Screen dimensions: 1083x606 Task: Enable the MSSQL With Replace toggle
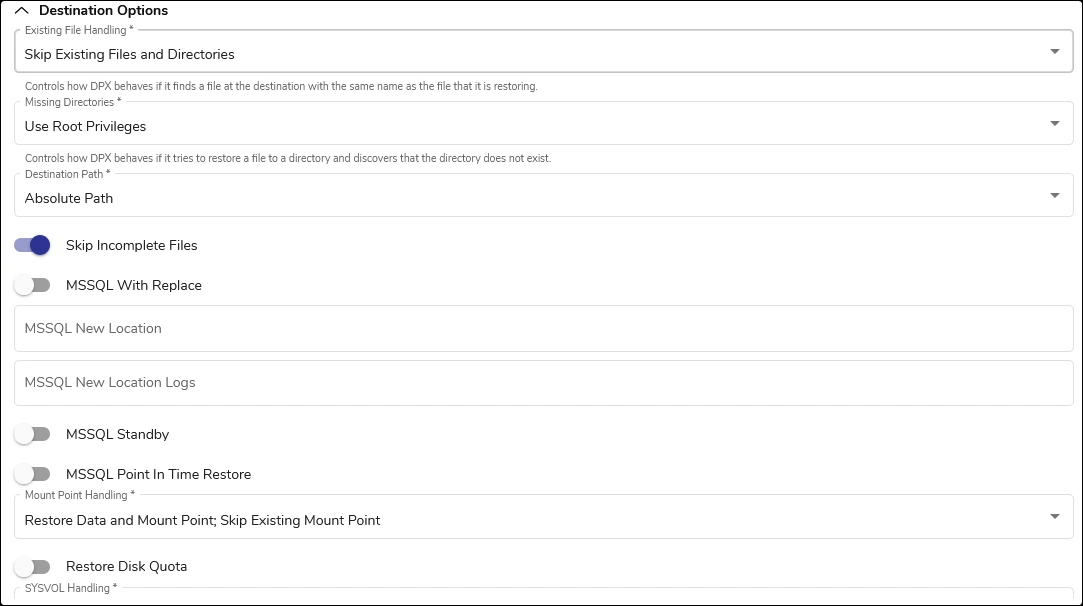pos(32,285)
